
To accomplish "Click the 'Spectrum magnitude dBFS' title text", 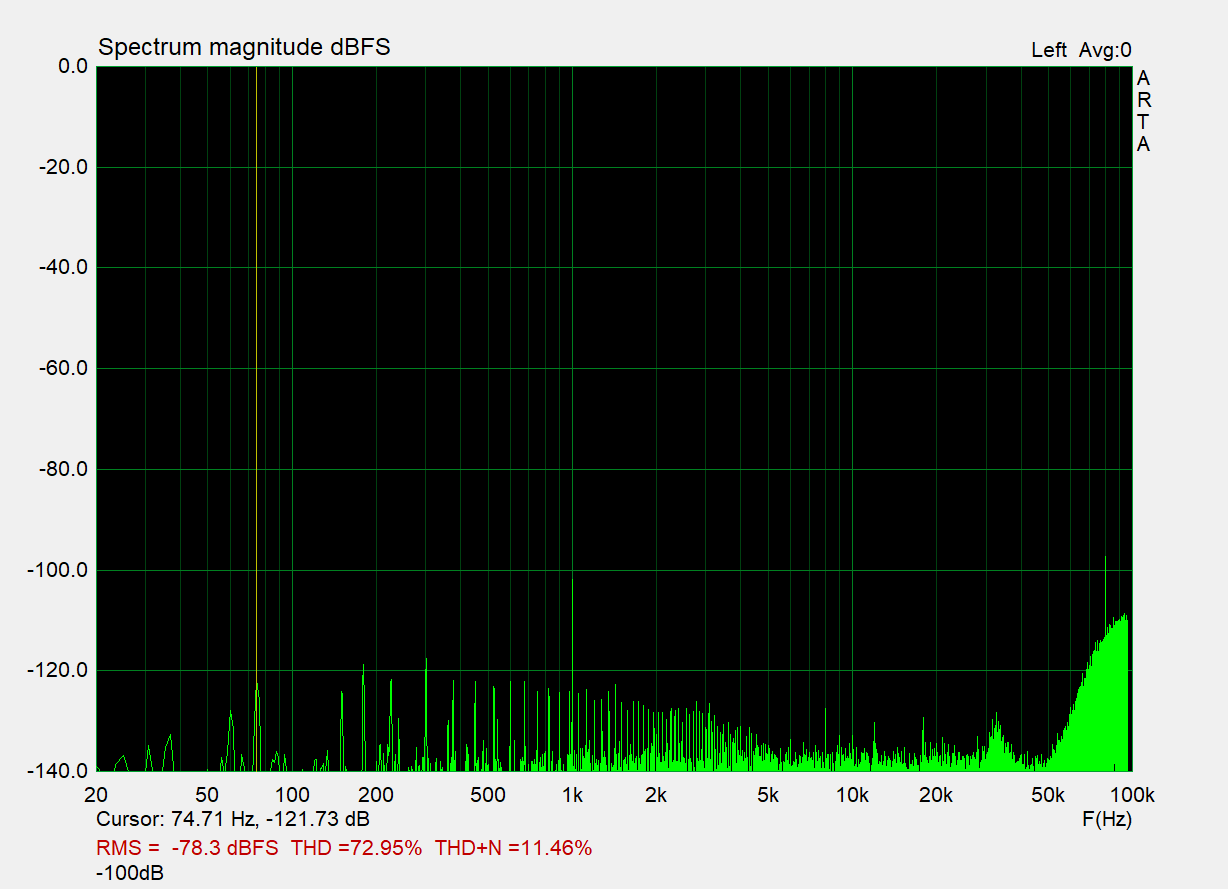I will pyautogui.click(x=244, y=48).
